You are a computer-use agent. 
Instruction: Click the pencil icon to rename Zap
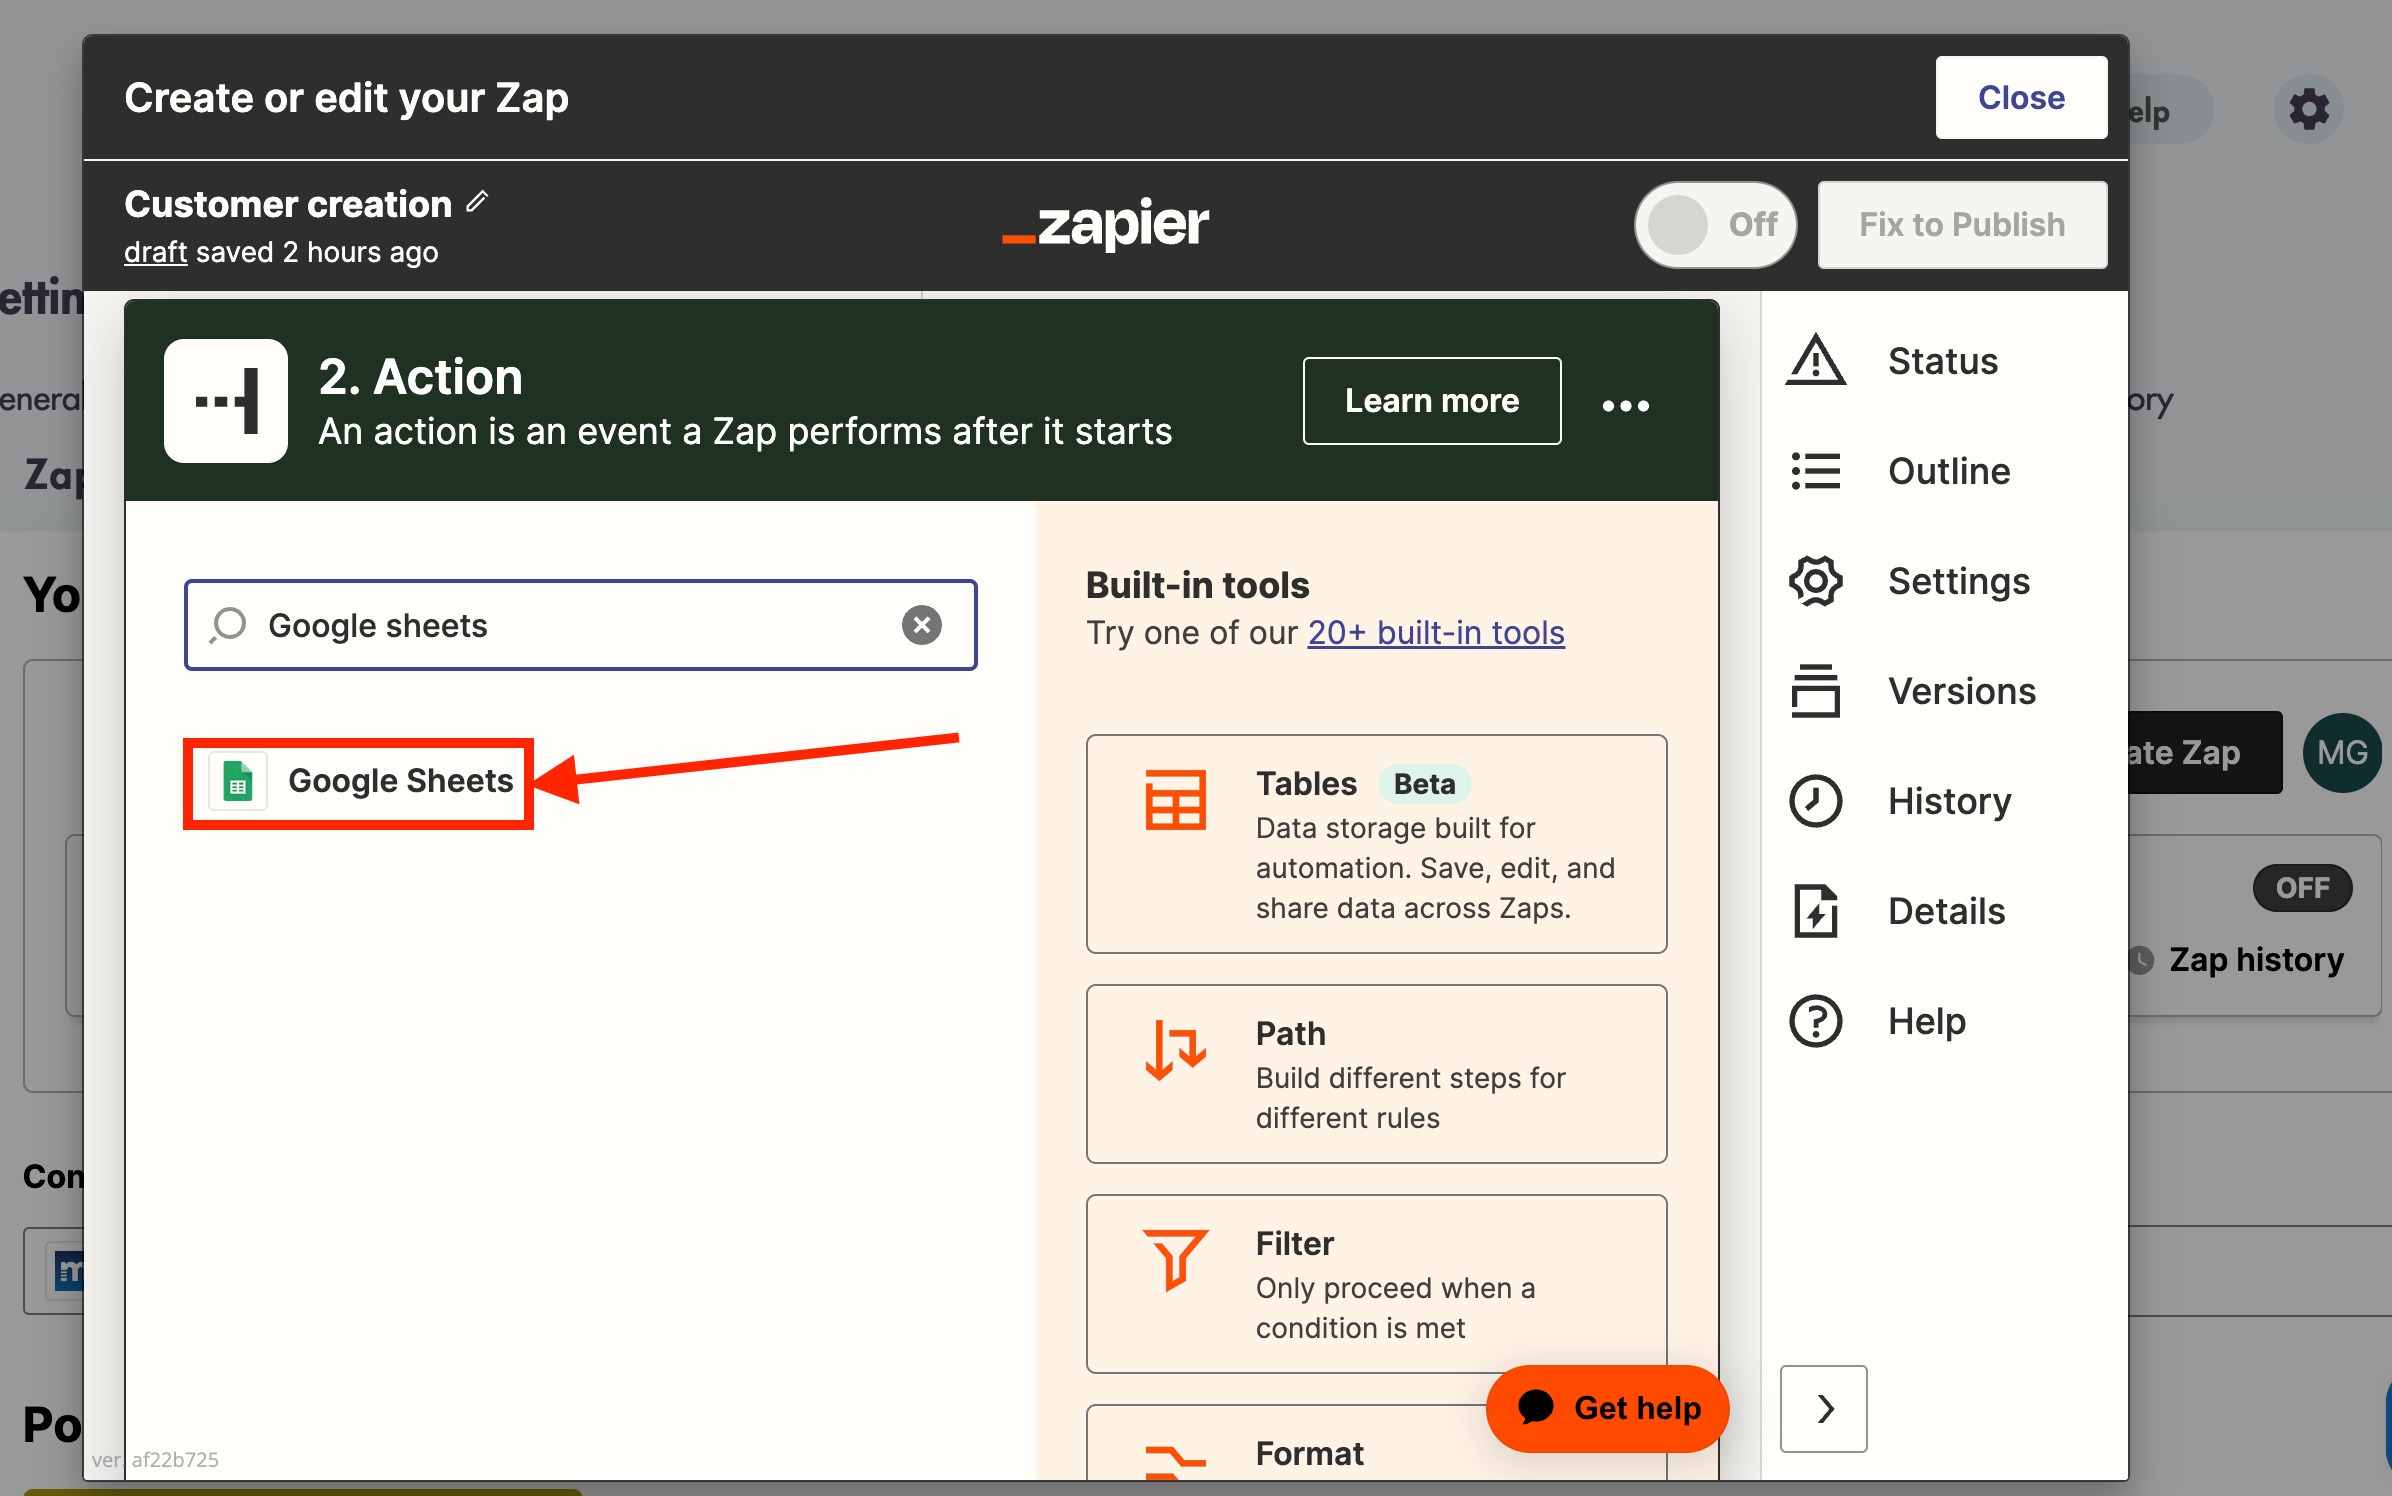[477, 202]
